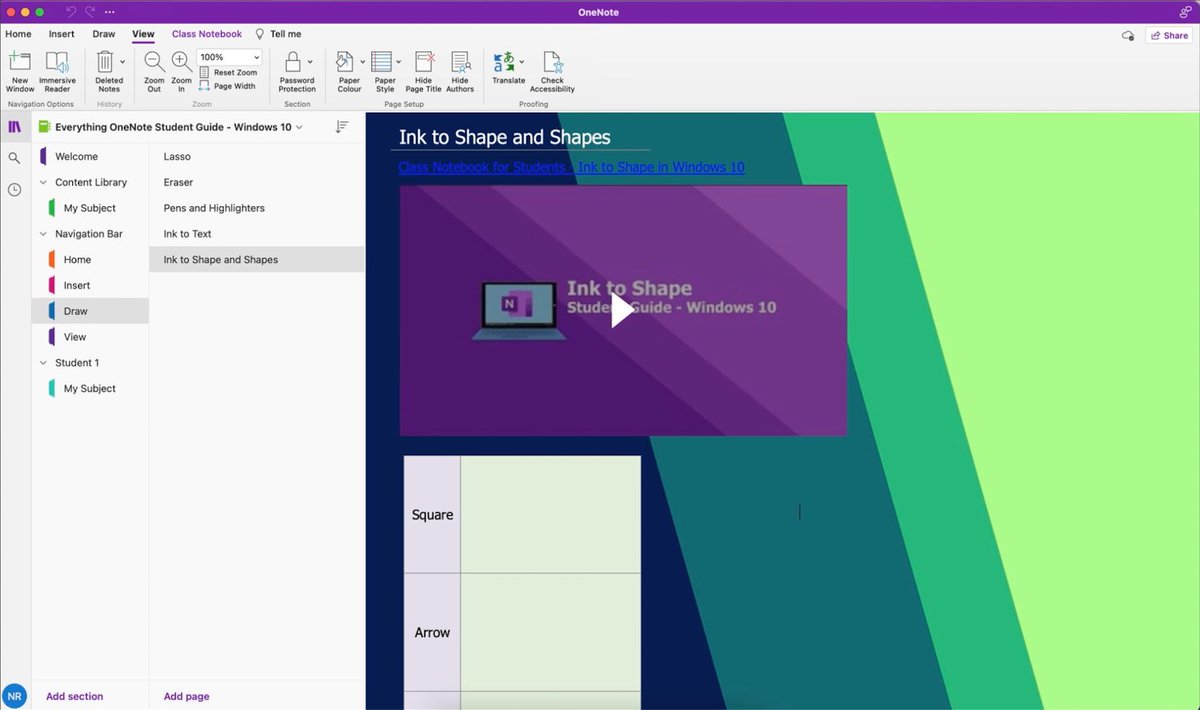The image size is (1200, 710).
Task: Open My Subject under Content Library
Action: 90,208
